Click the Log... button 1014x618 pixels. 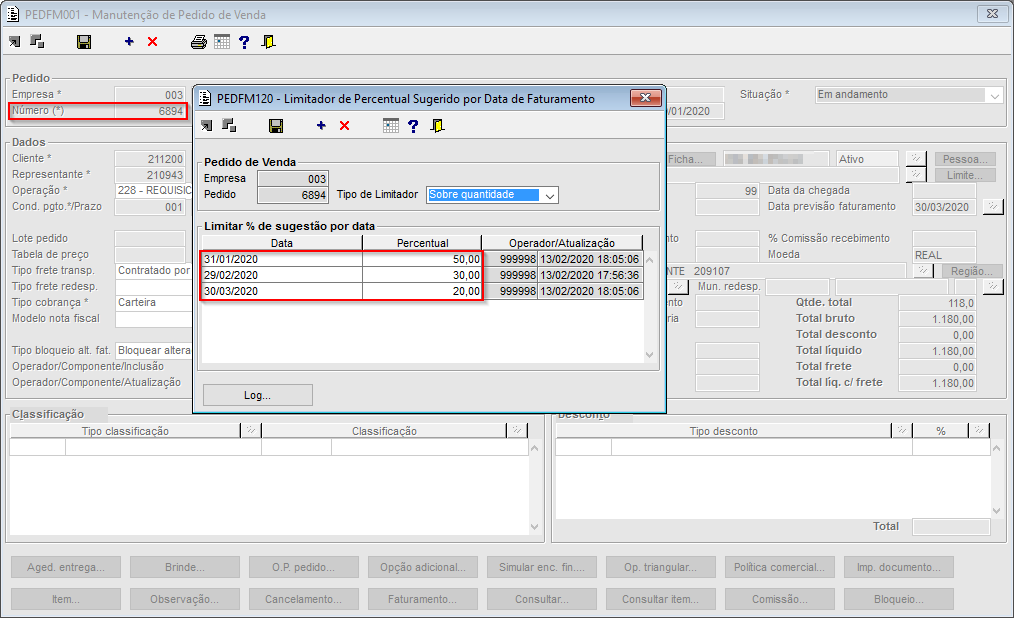(x=257, y=395)
